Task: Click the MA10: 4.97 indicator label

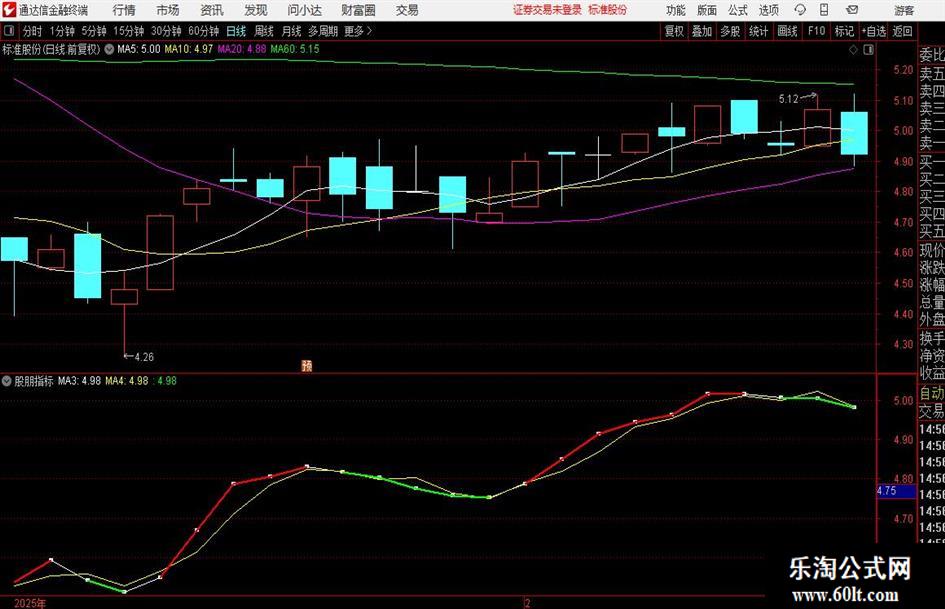Action: click(x=189, y=49)
